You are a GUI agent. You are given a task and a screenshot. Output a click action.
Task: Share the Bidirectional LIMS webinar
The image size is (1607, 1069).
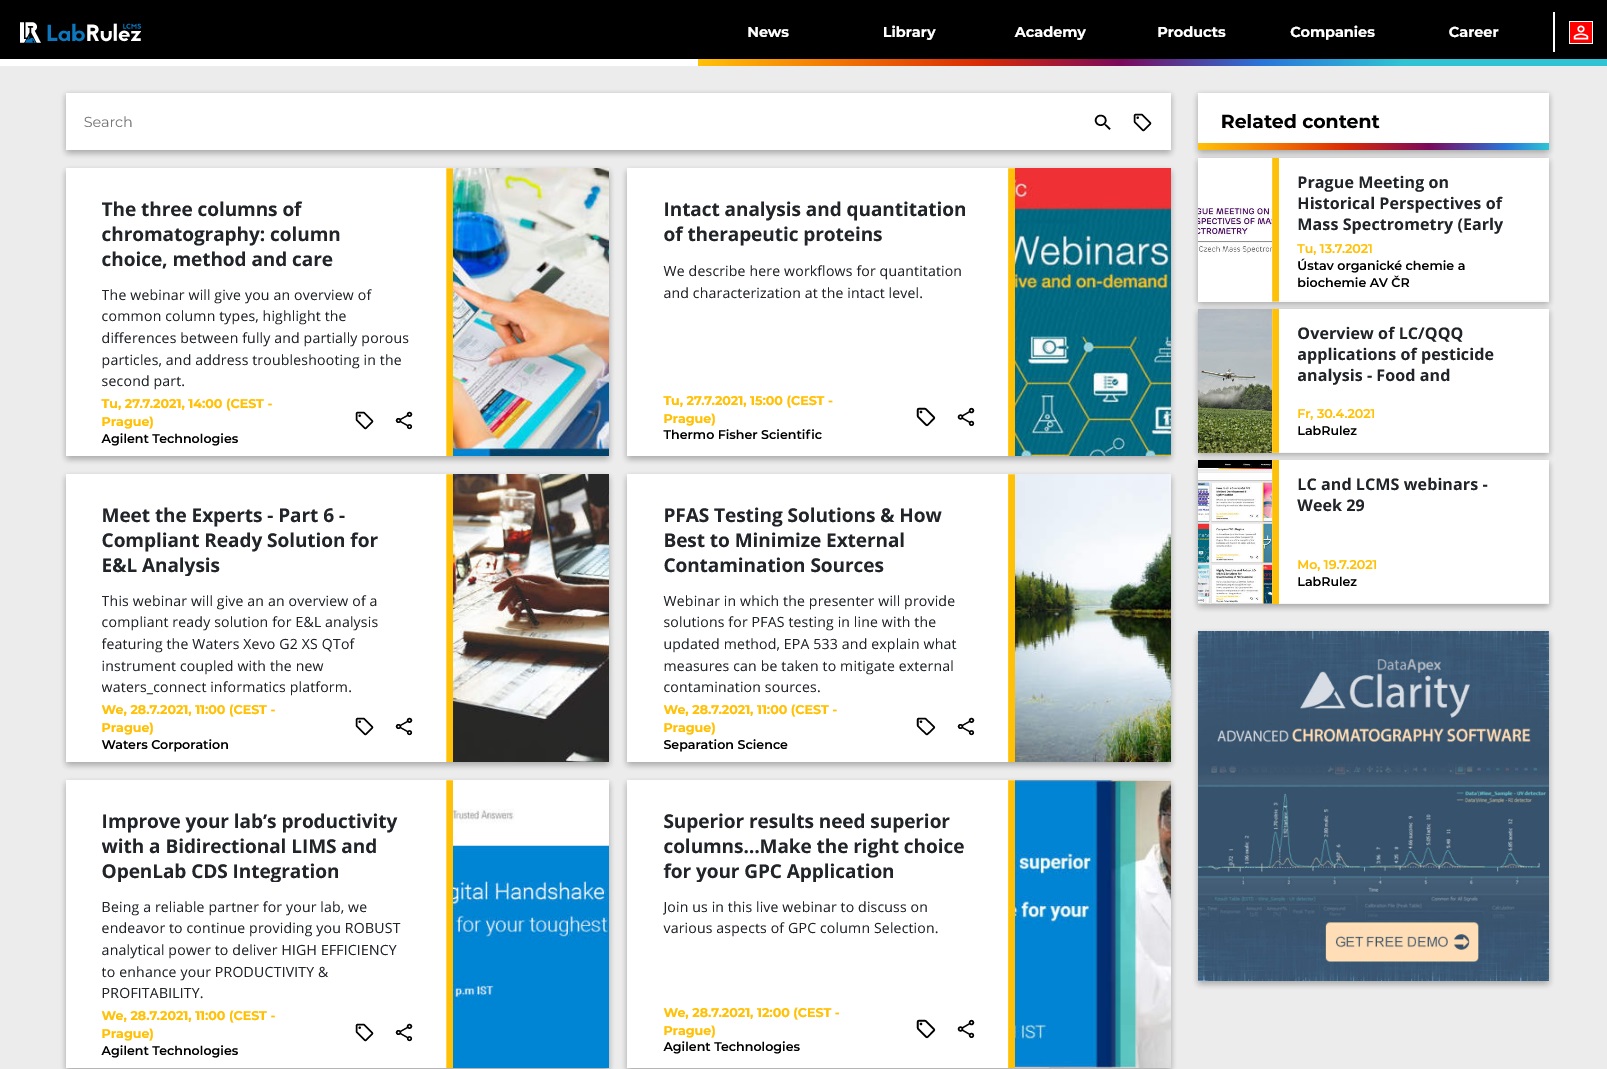pyautogui.click(x=404, y=1032)
